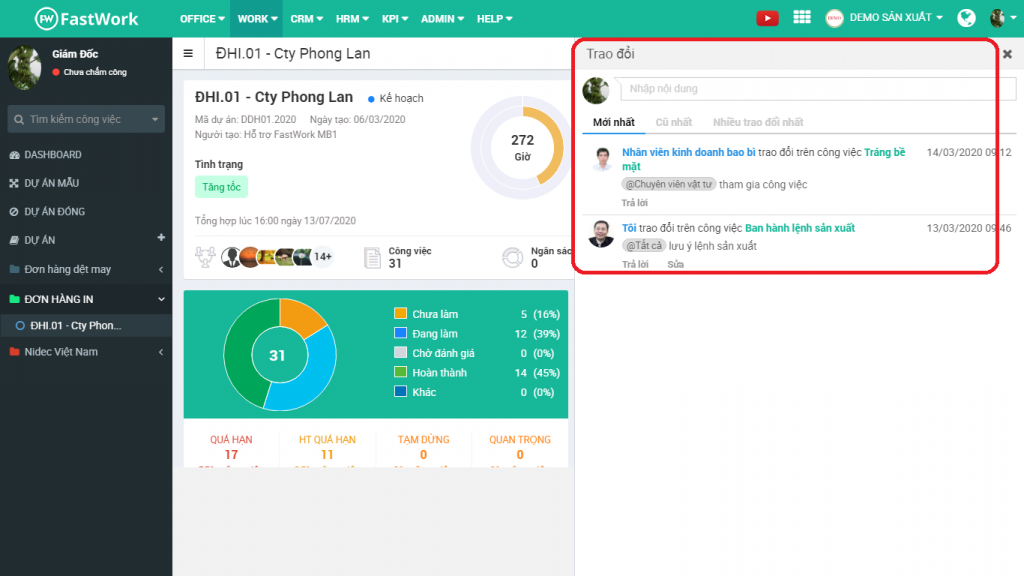Open the apps grid icon
The width and height of the screenshot is (1024, 576).
pos(802,18)
